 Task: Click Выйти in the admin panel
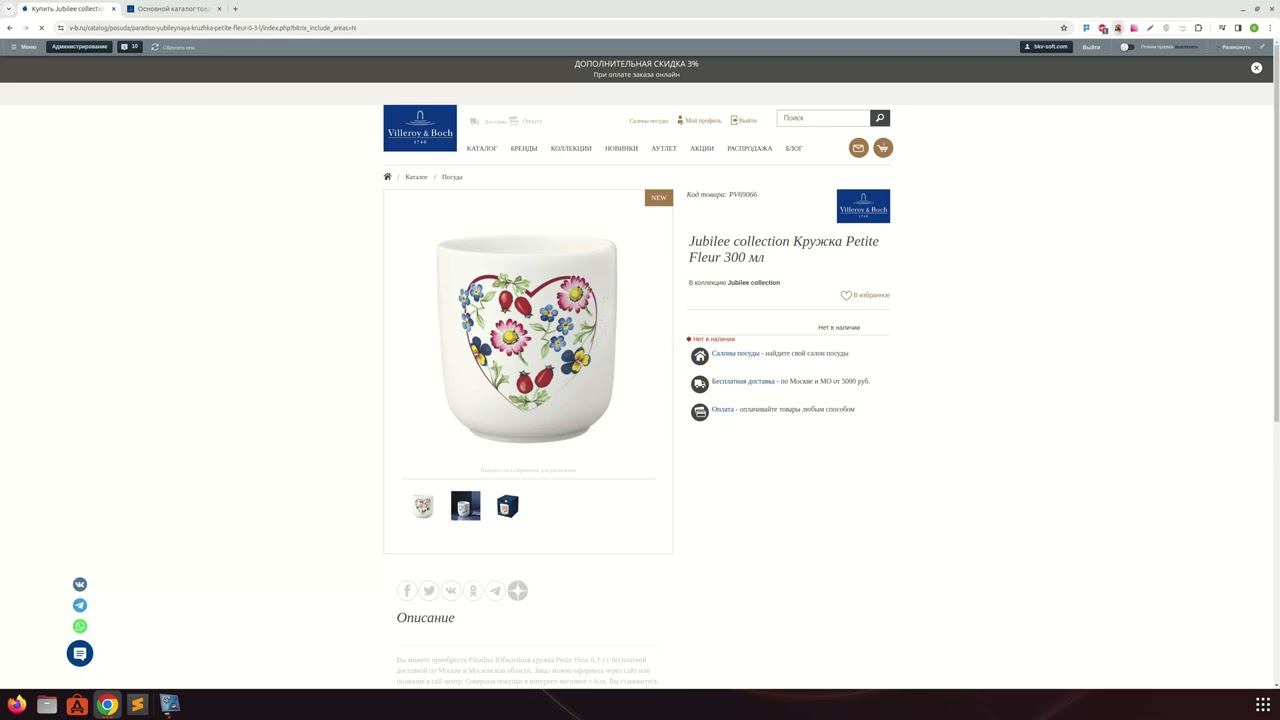[1091, 47]
